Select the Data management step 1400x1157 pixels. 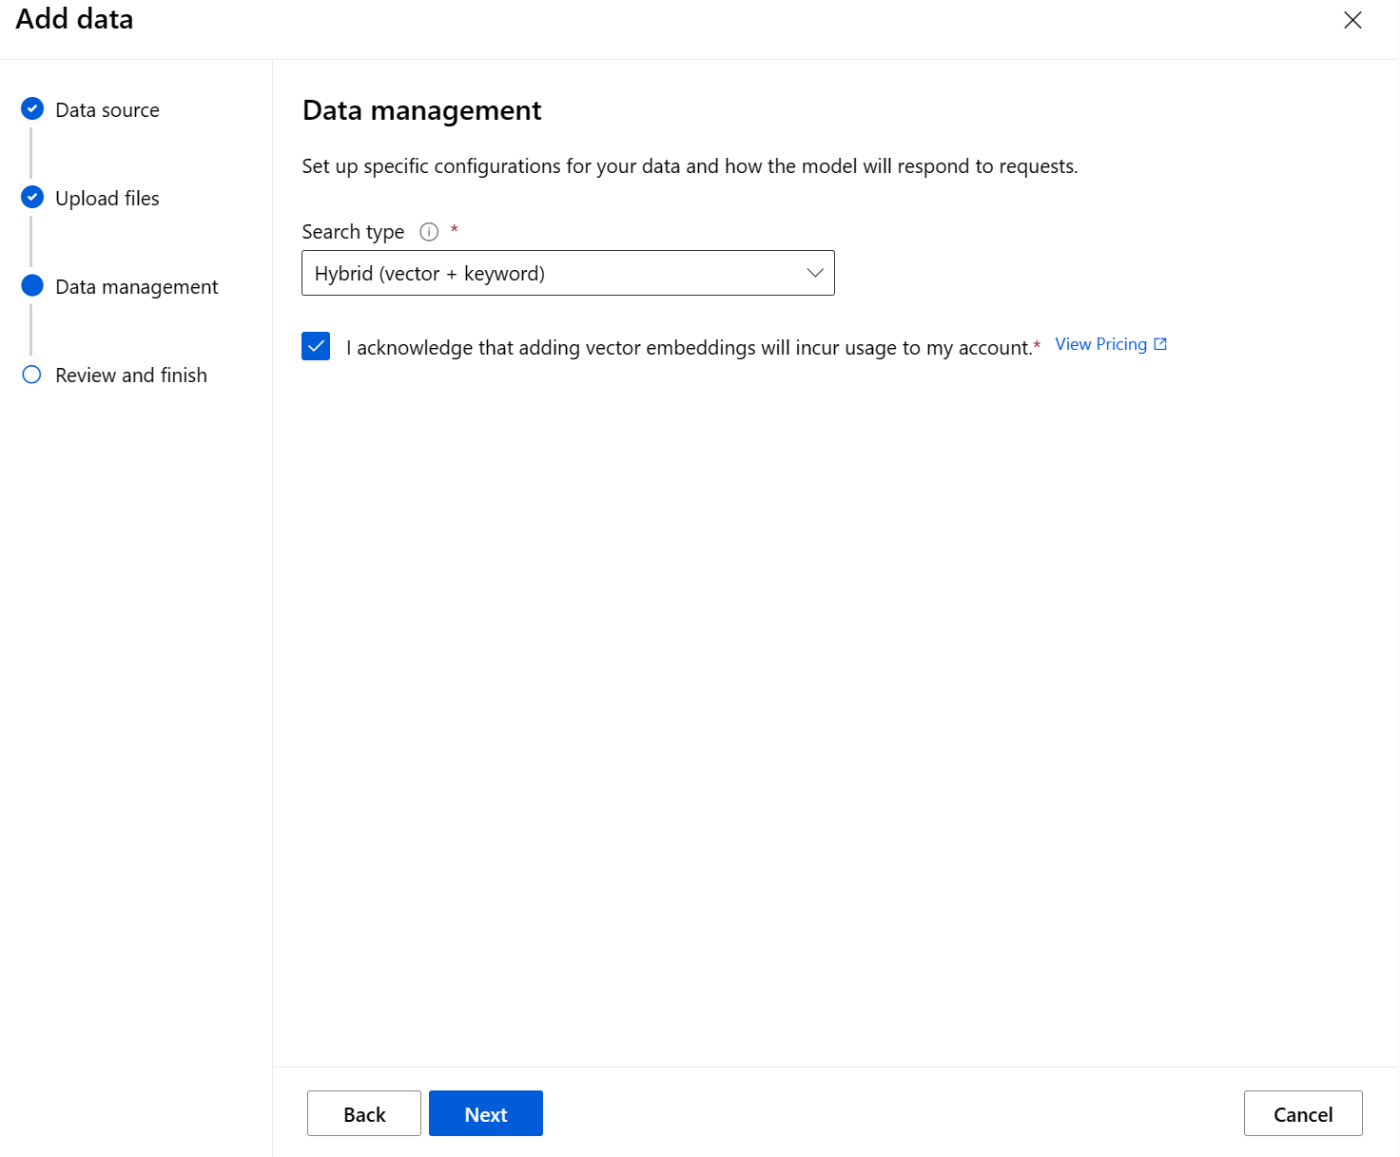point(136,287)
